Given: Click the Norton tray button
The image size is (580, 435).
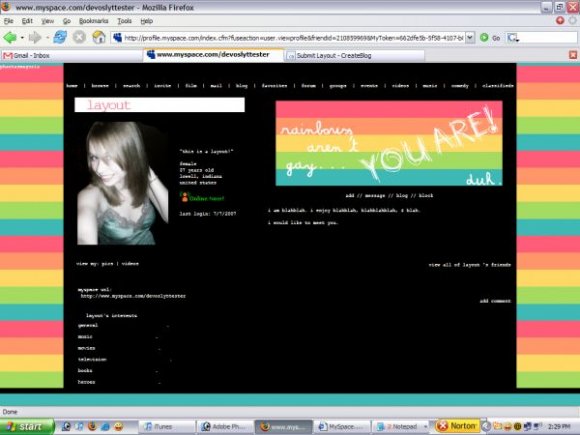Looking at the screenshot, I should click(x=457, y=426).
